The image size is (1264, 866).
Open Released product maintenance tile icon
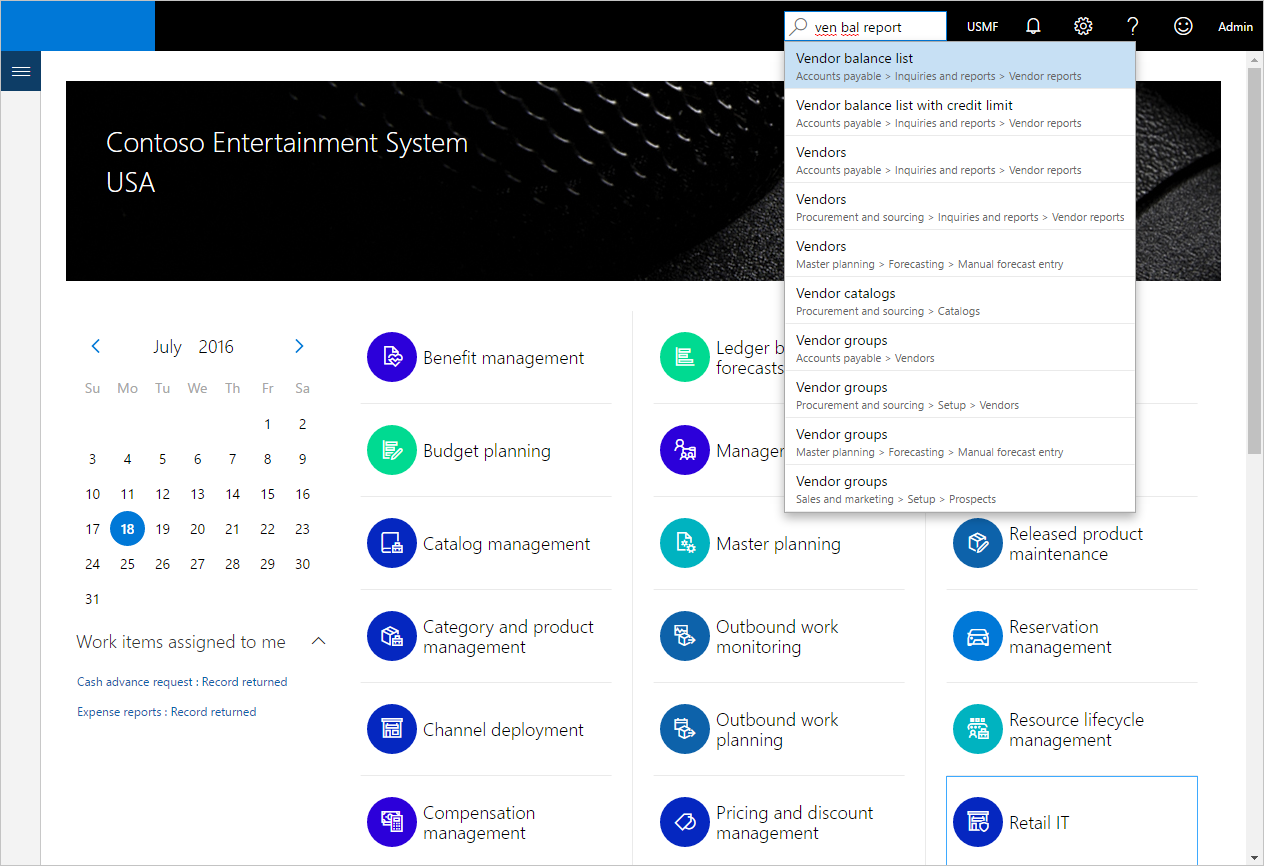(978, 543)
